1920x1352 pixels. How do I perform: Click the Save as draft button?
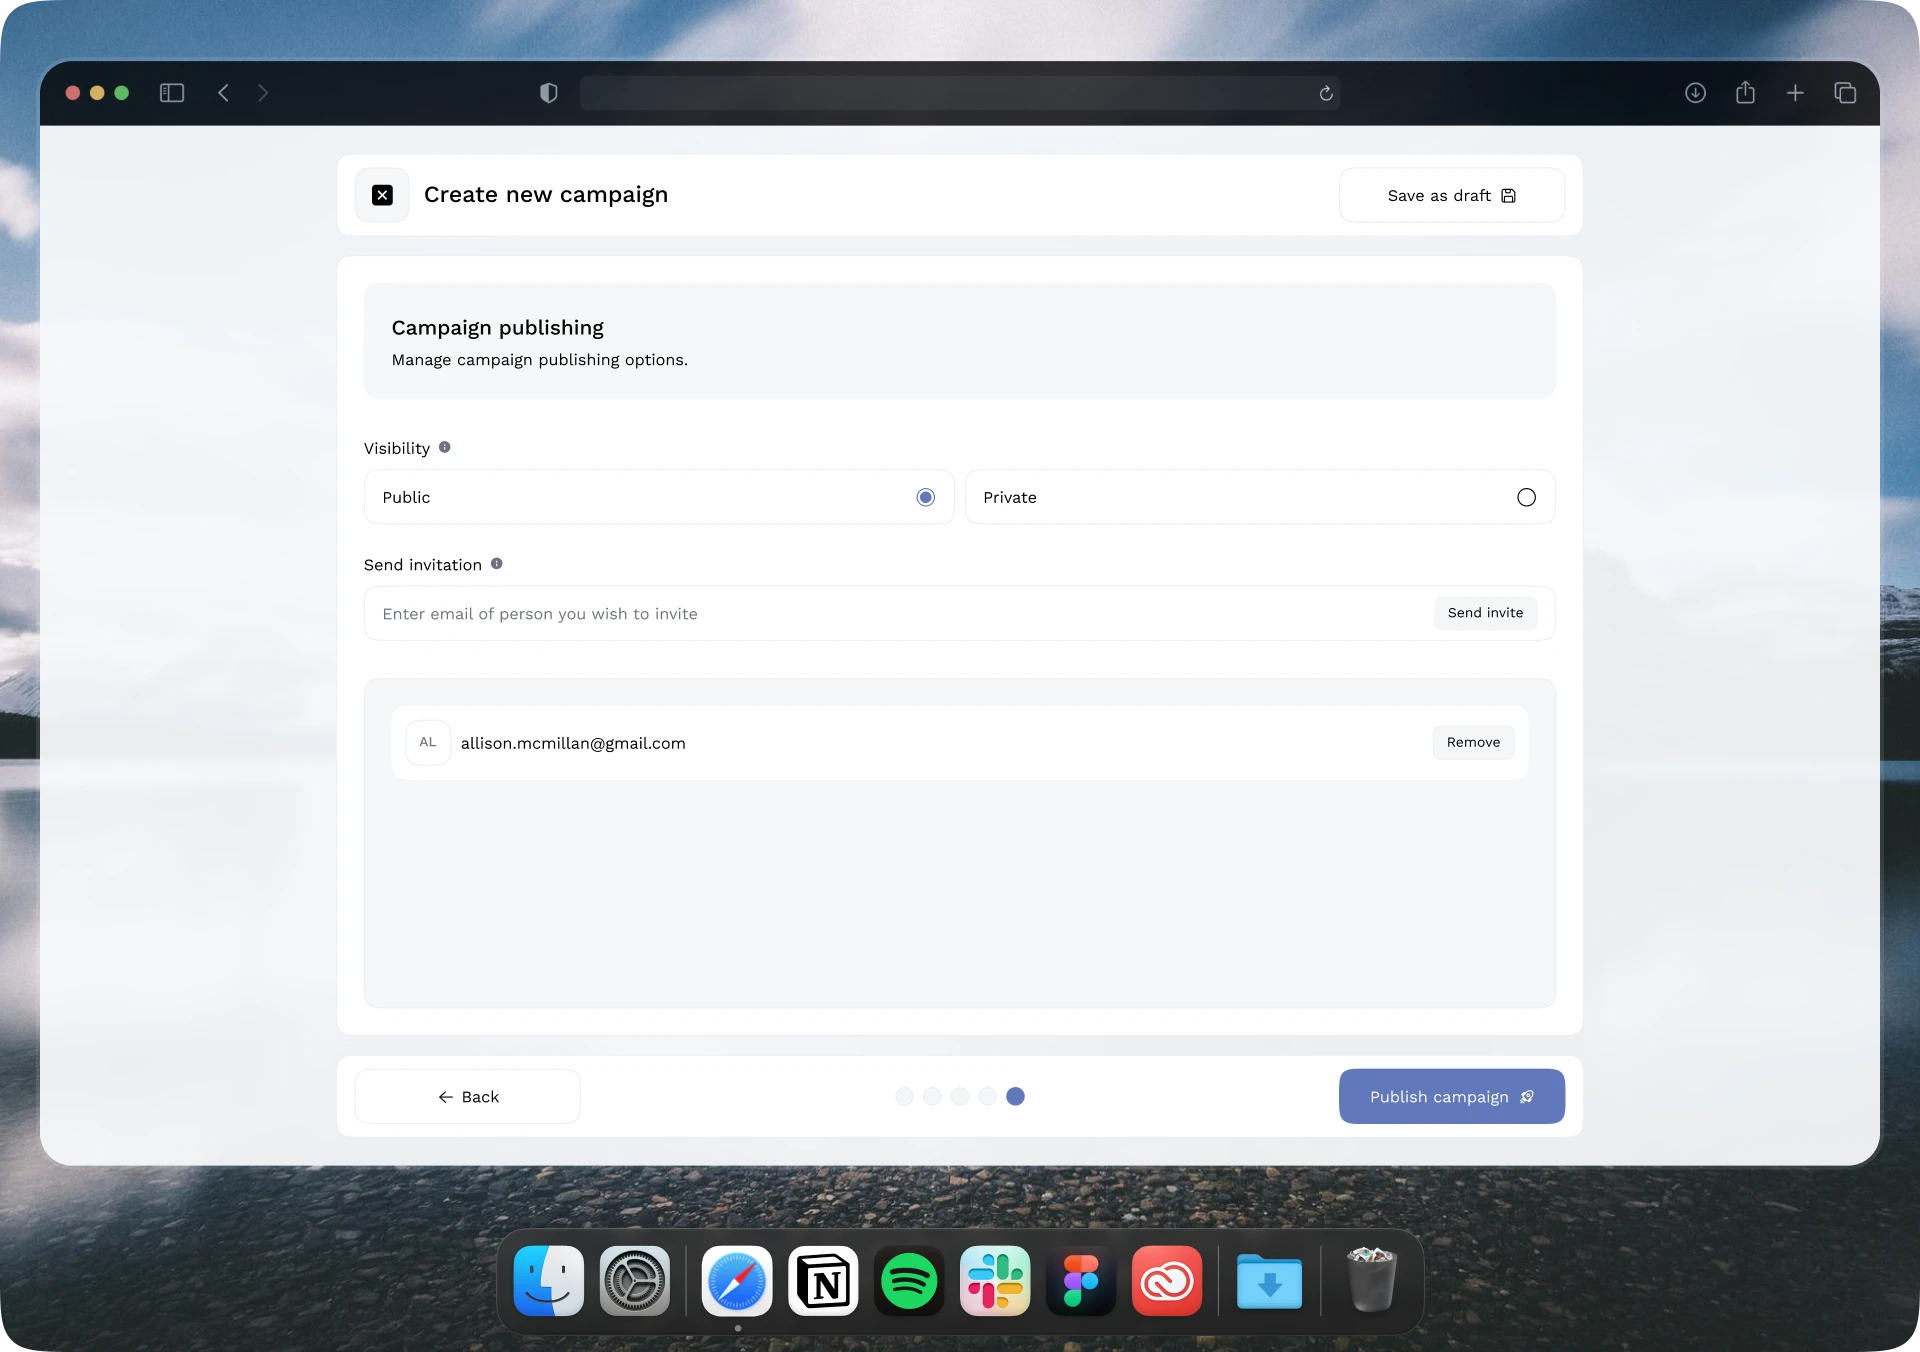(1451, 195)
